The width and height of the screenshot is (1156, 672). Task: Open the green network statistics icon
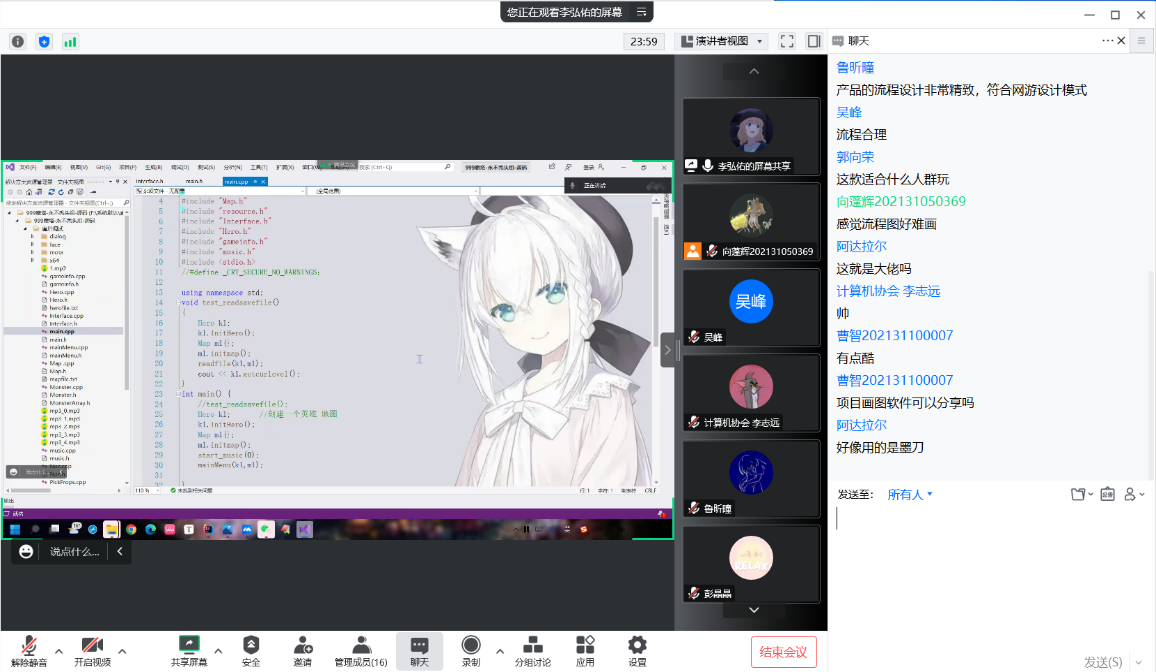[70, 42]
